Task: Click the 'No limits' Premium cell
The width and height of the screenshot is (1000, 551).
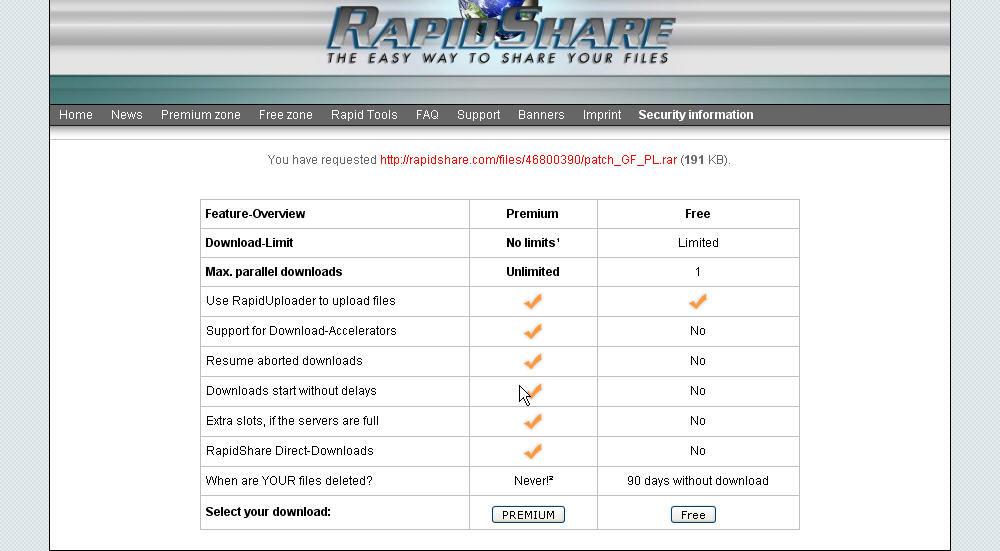Action: pyautogui.click(x=533, y=242)
